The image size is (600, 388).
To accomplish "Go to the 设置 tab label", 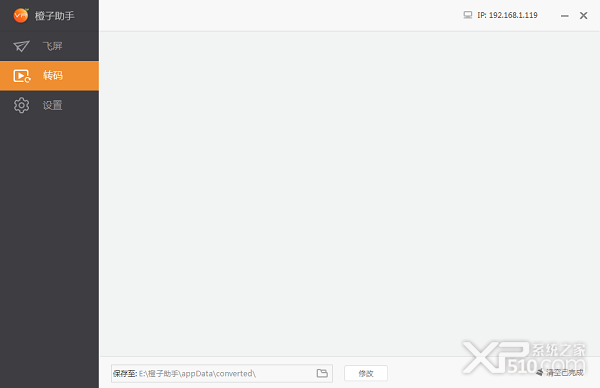I will (52, 105).
